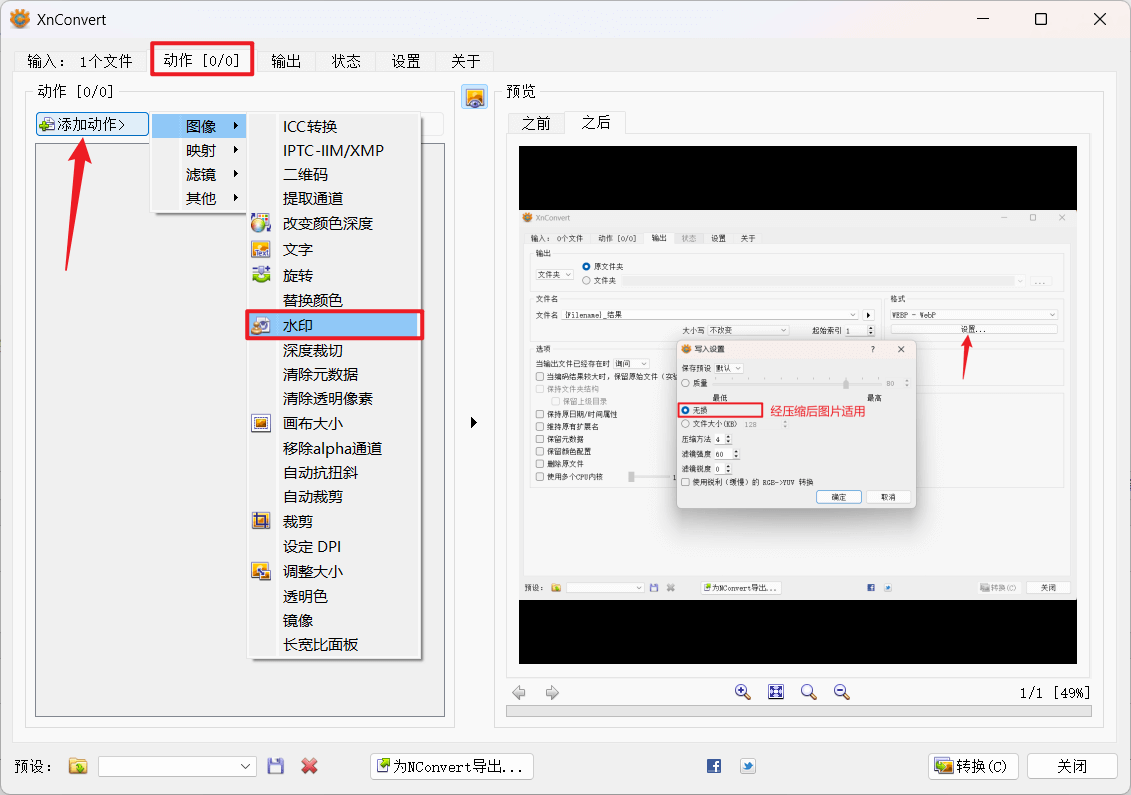
Task: Zoom out of the preview image
Action: point(842,692)
